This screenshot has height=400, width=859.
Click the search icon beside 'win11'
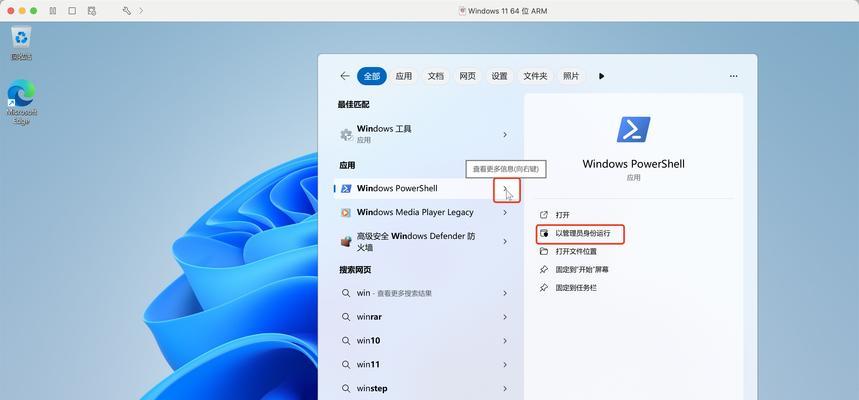click(x=346, y=364)
